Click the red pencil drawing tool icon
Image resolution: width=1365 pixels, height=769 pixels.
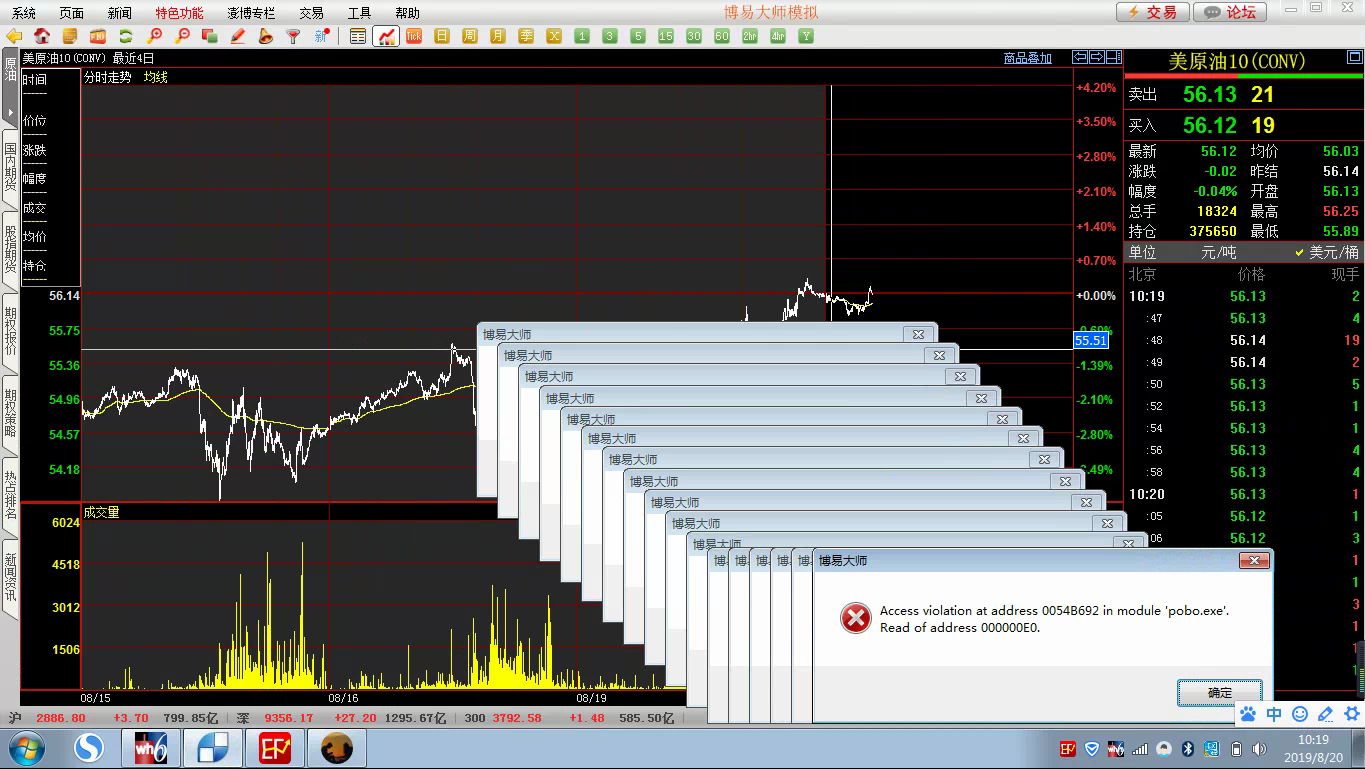[x=238, y=36]
